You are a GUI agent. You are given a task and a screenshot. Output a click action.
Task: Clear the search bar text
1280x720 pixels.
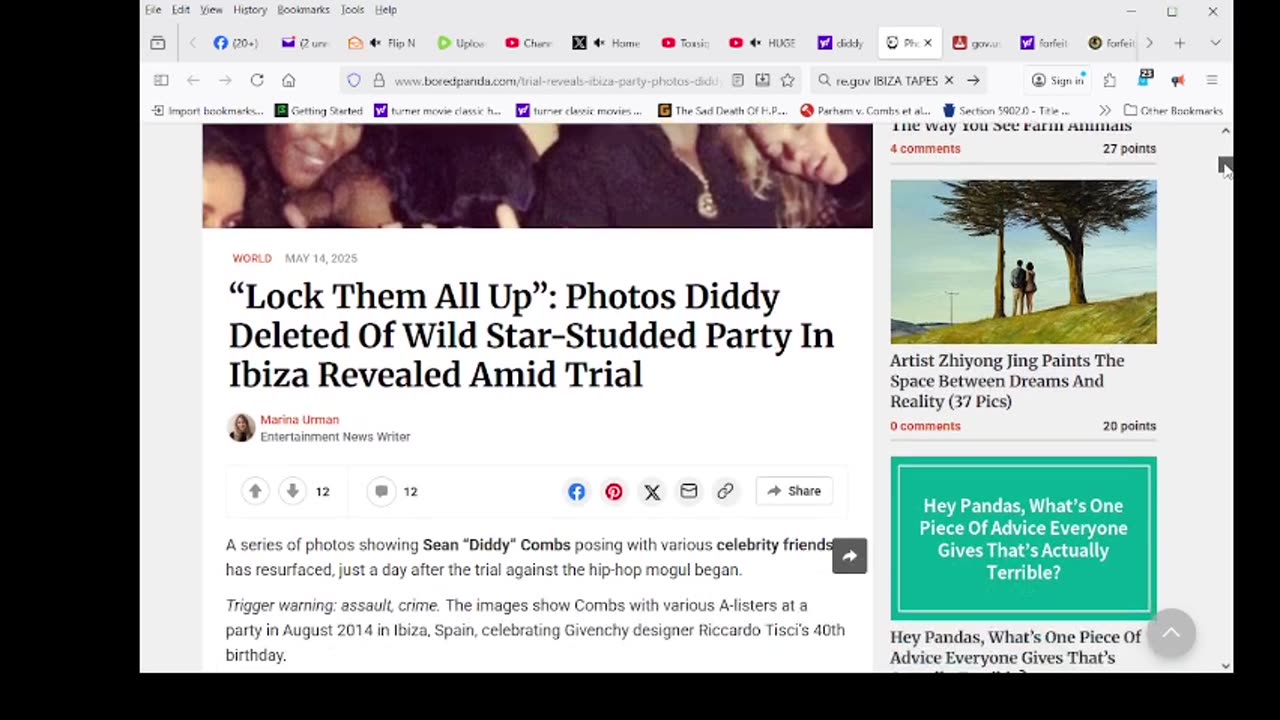[x=949, y=80]
